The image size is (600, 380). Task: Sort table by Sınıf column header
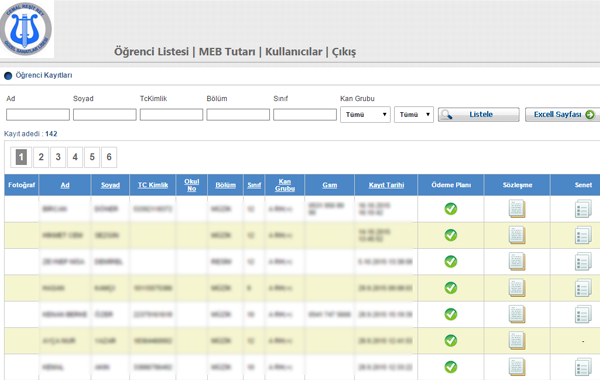(x=254, y=185)
